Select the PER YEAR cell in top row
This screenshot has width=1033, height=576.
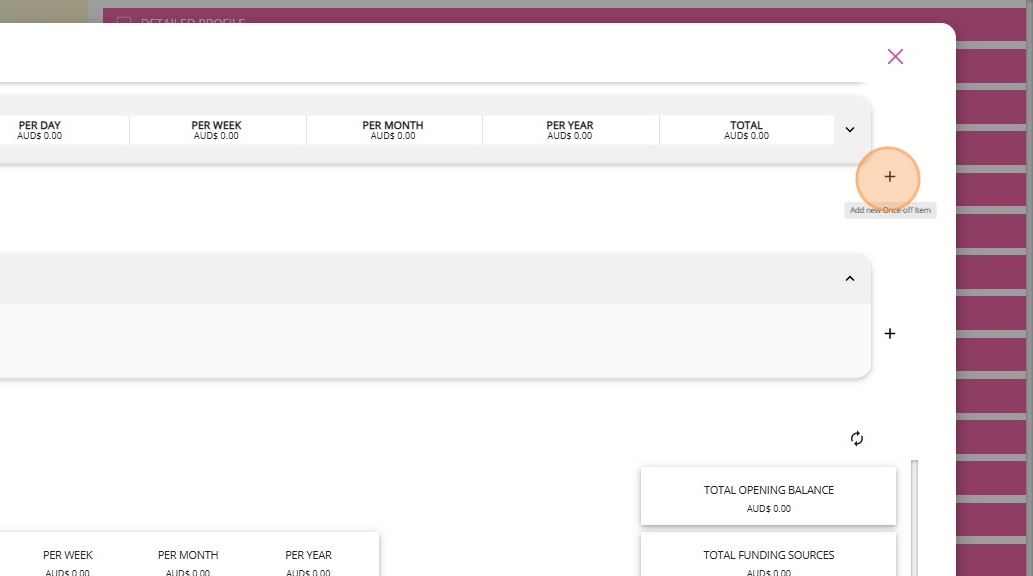pos(570,130)
